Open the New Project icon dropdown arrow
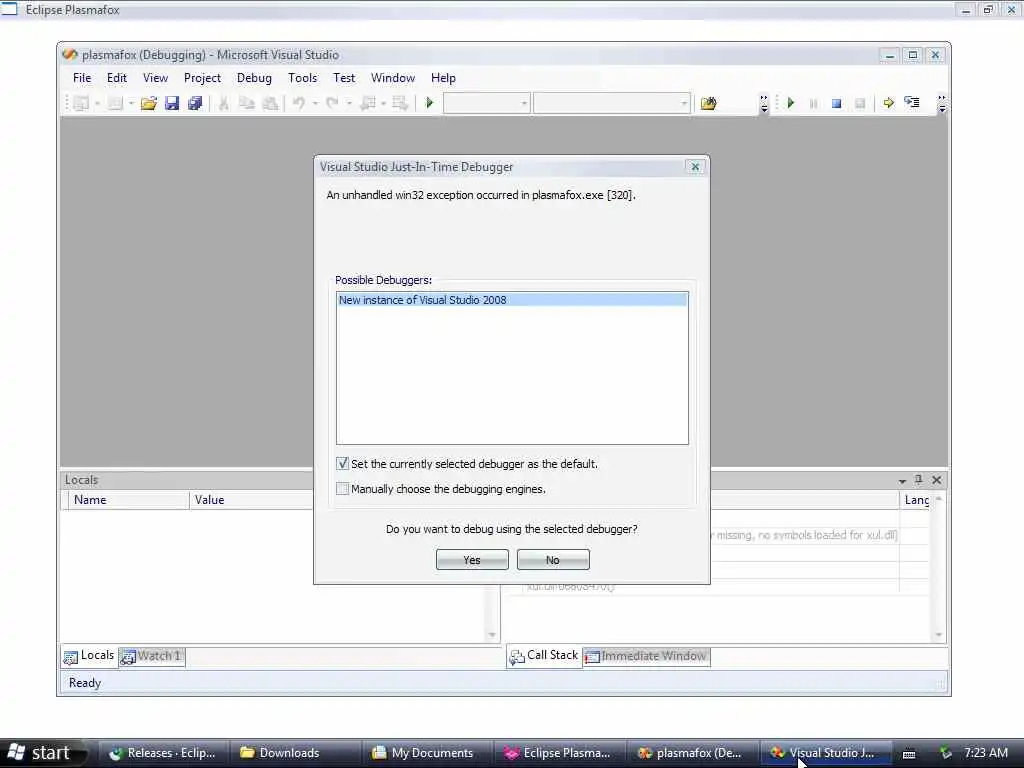 pyautogui.click(x=97, y=103)
